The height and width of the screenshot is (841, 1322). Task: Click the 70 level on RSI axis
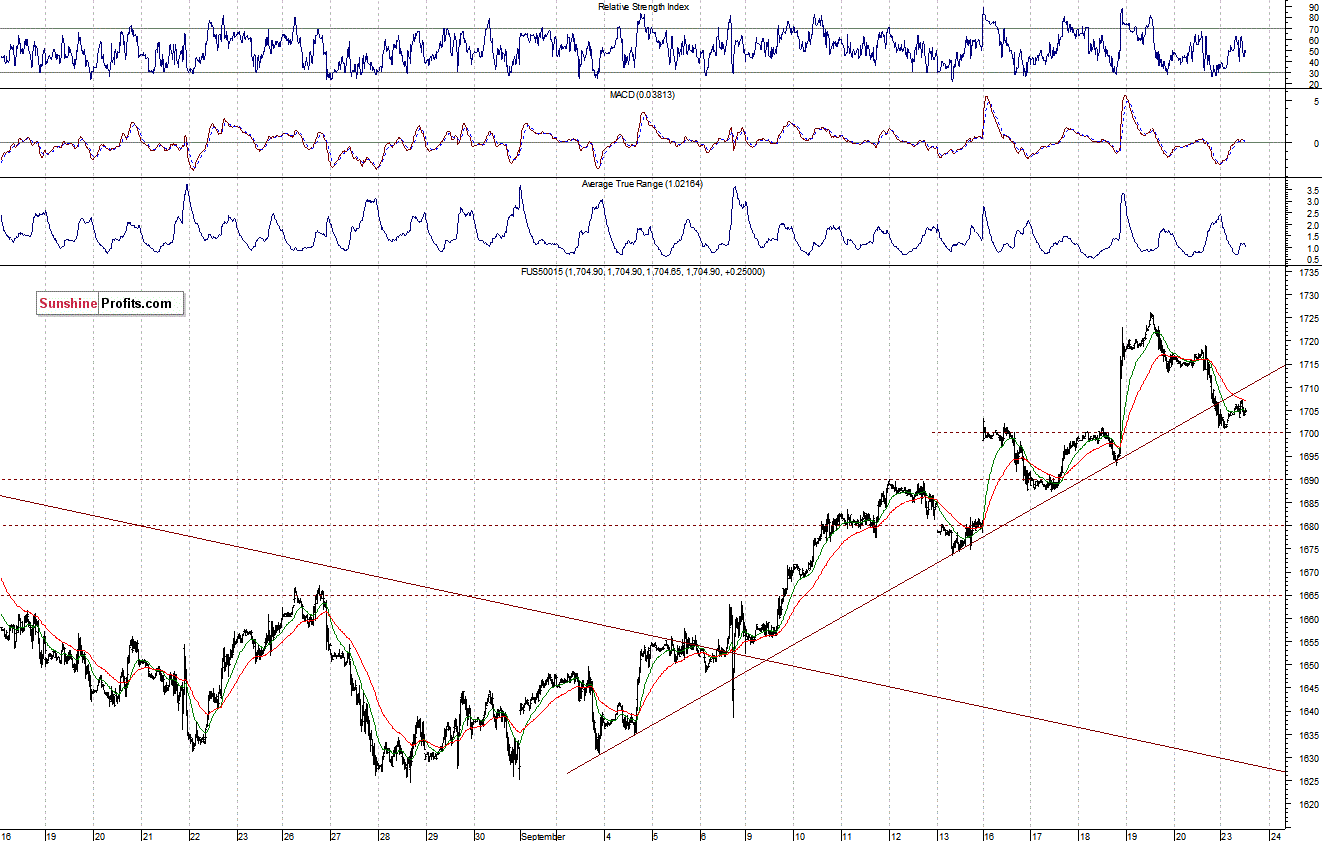pyautogui.click(x=1312, y=29)
